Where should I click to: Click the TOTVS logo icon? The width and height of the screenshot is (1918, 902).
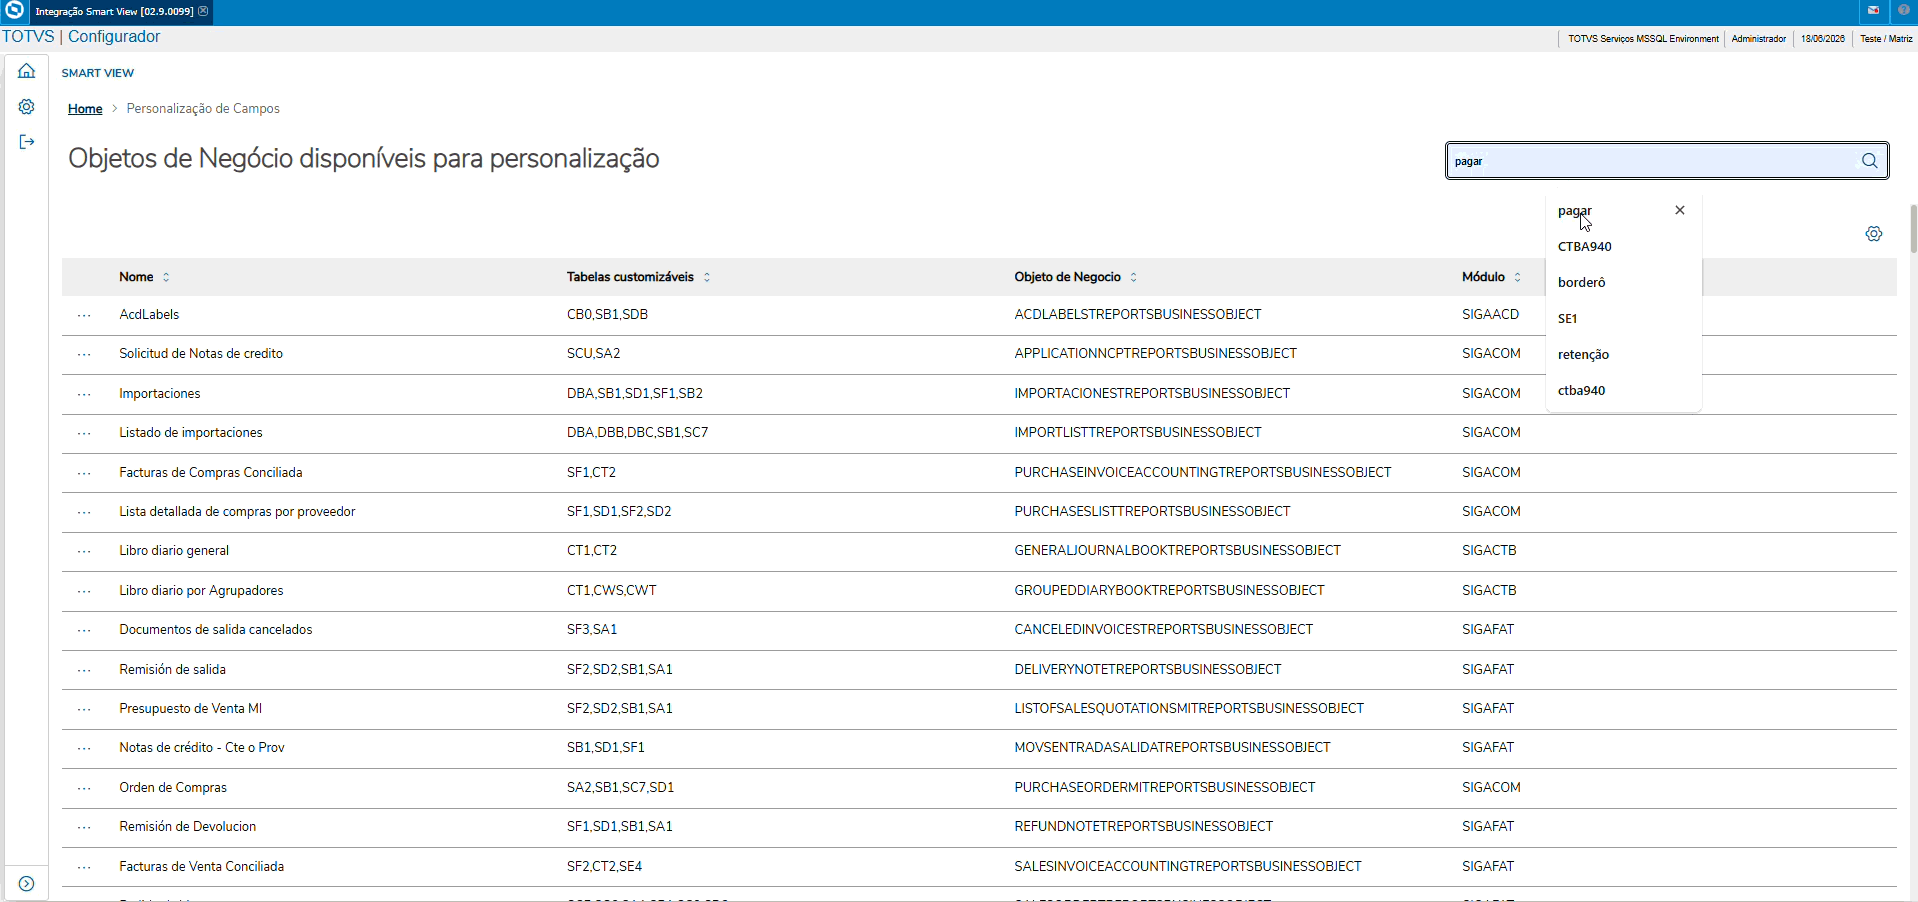point(15,11)
